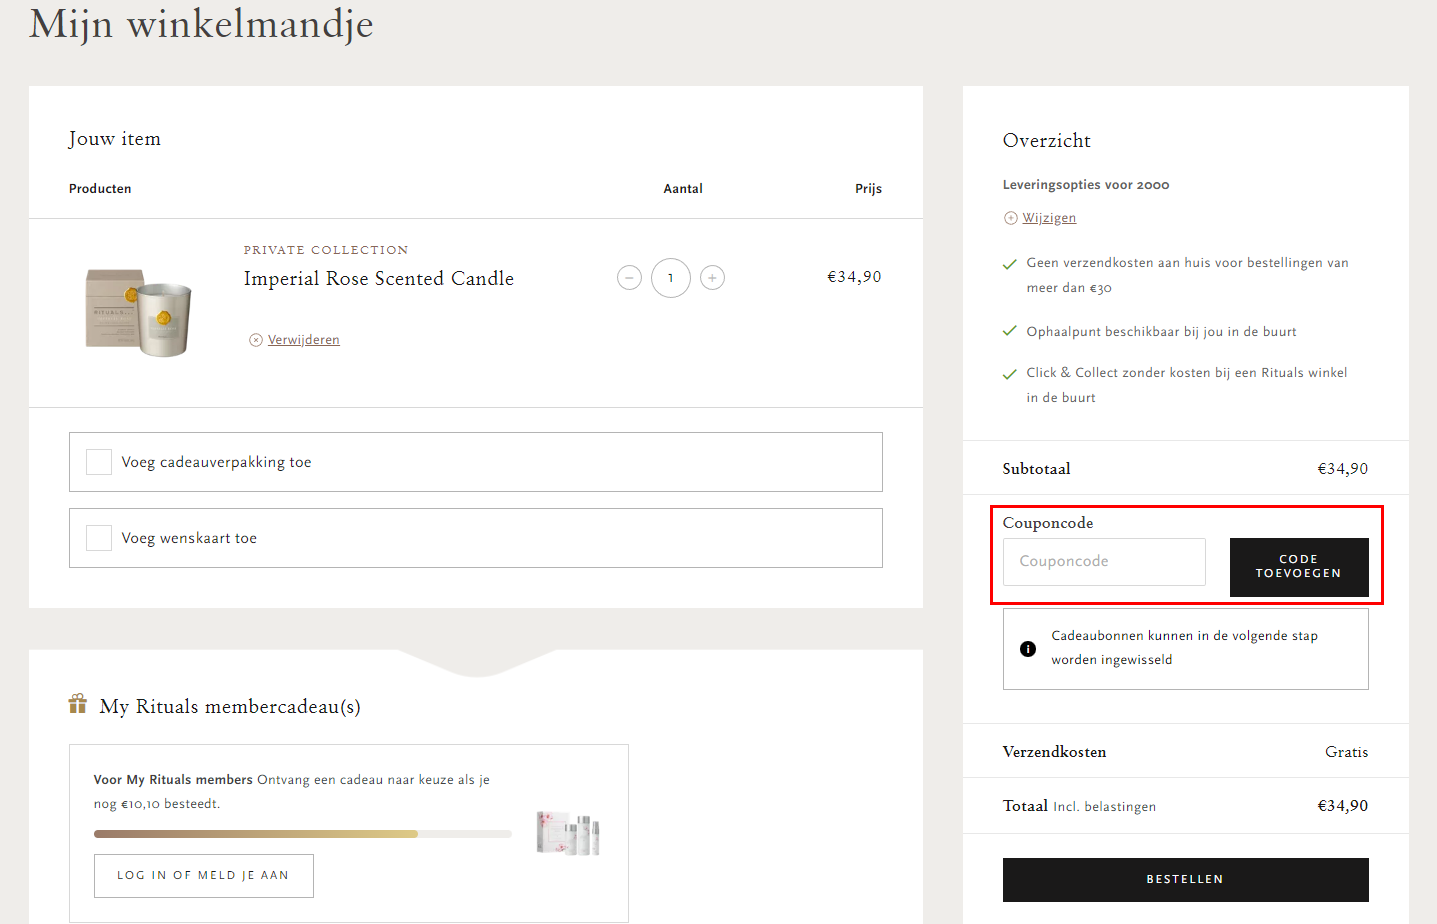Click the Wijzigen delivery options link

(1049, 218)
